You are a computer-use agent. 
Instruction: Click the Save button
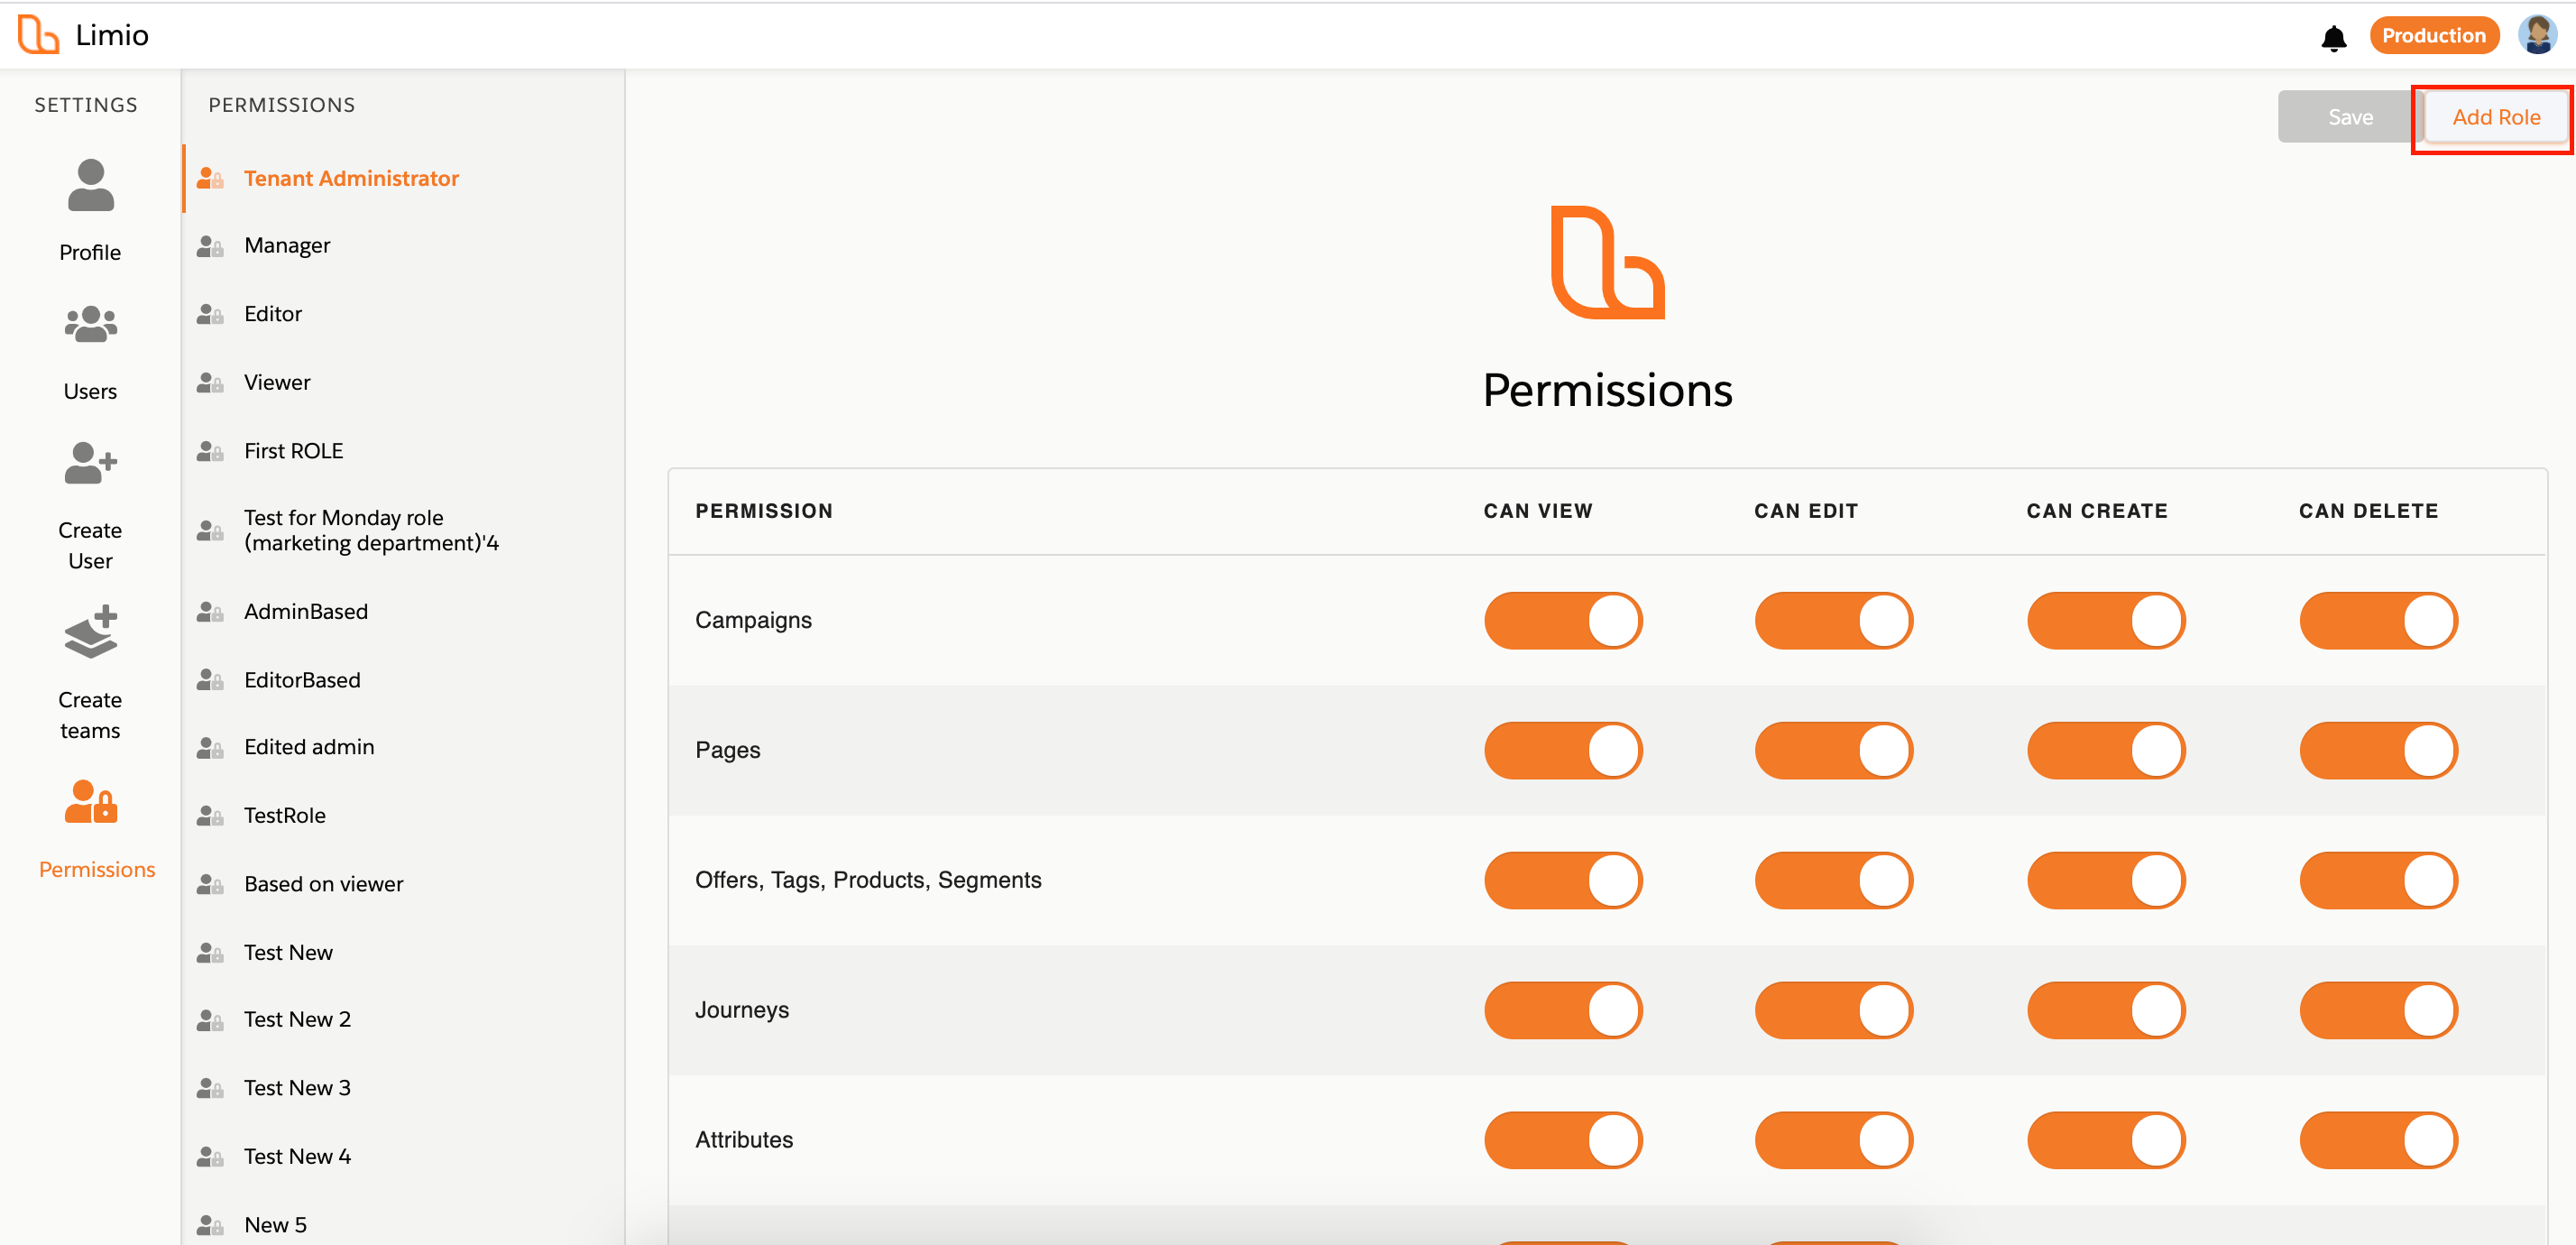pyautogui.click(x=2349, y=118)
